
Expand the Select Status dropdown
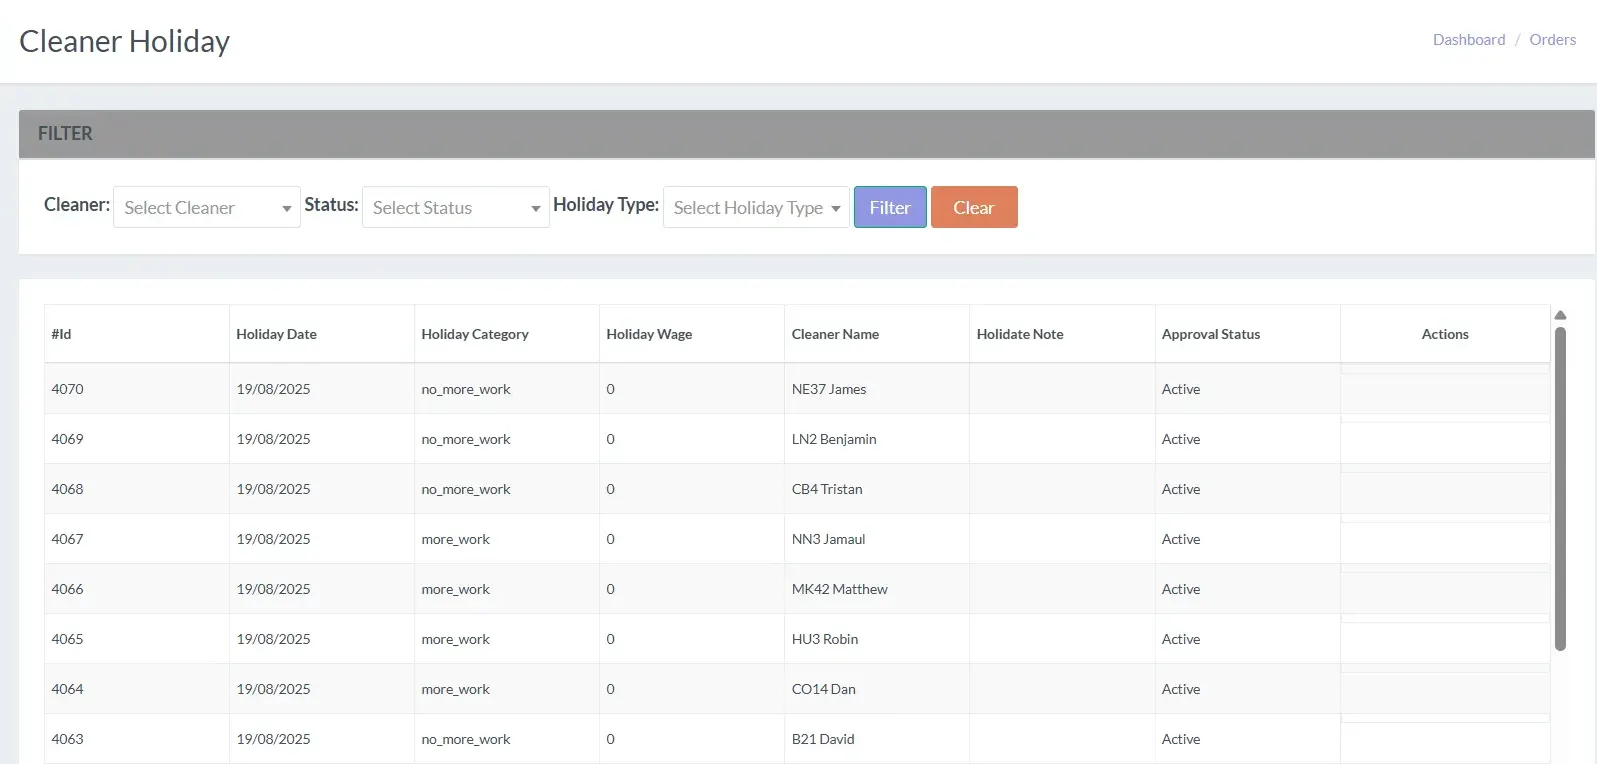click(455, 208)
